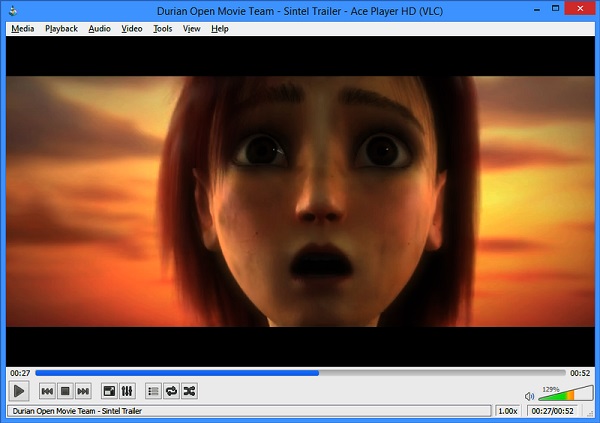Show the playlist view
This screenshot has width=600, height=423.
[x=153, y=391]
